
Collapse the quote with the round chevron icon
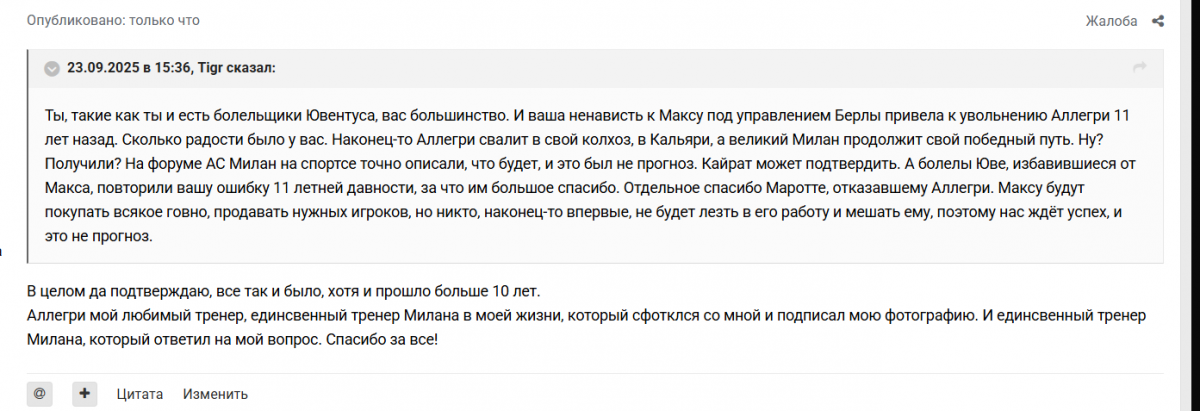[51, 68]
